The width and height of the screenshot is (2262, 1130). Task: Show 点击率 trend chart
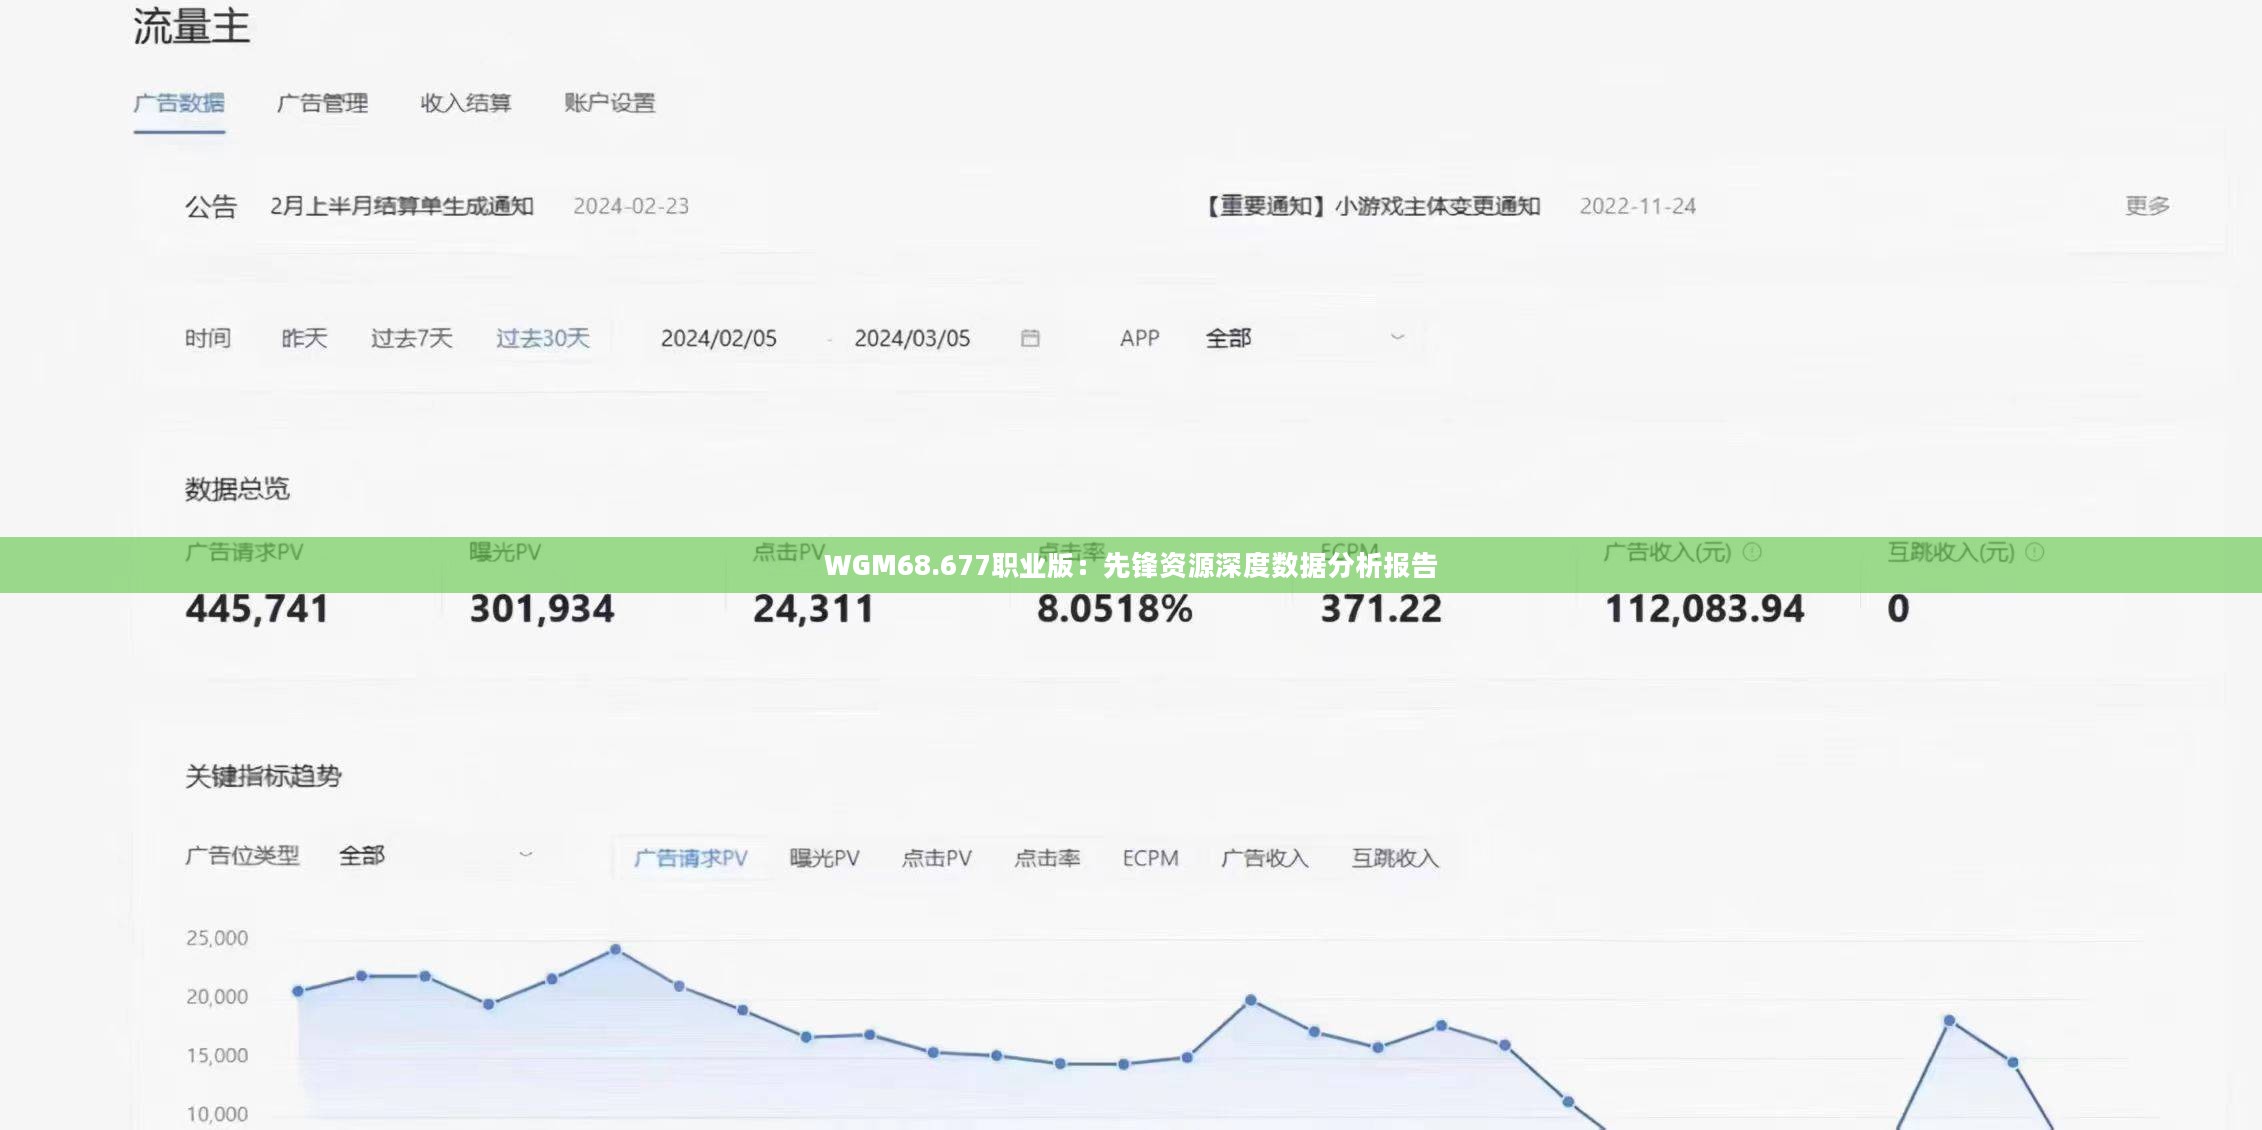click(x=1048, y=858)
